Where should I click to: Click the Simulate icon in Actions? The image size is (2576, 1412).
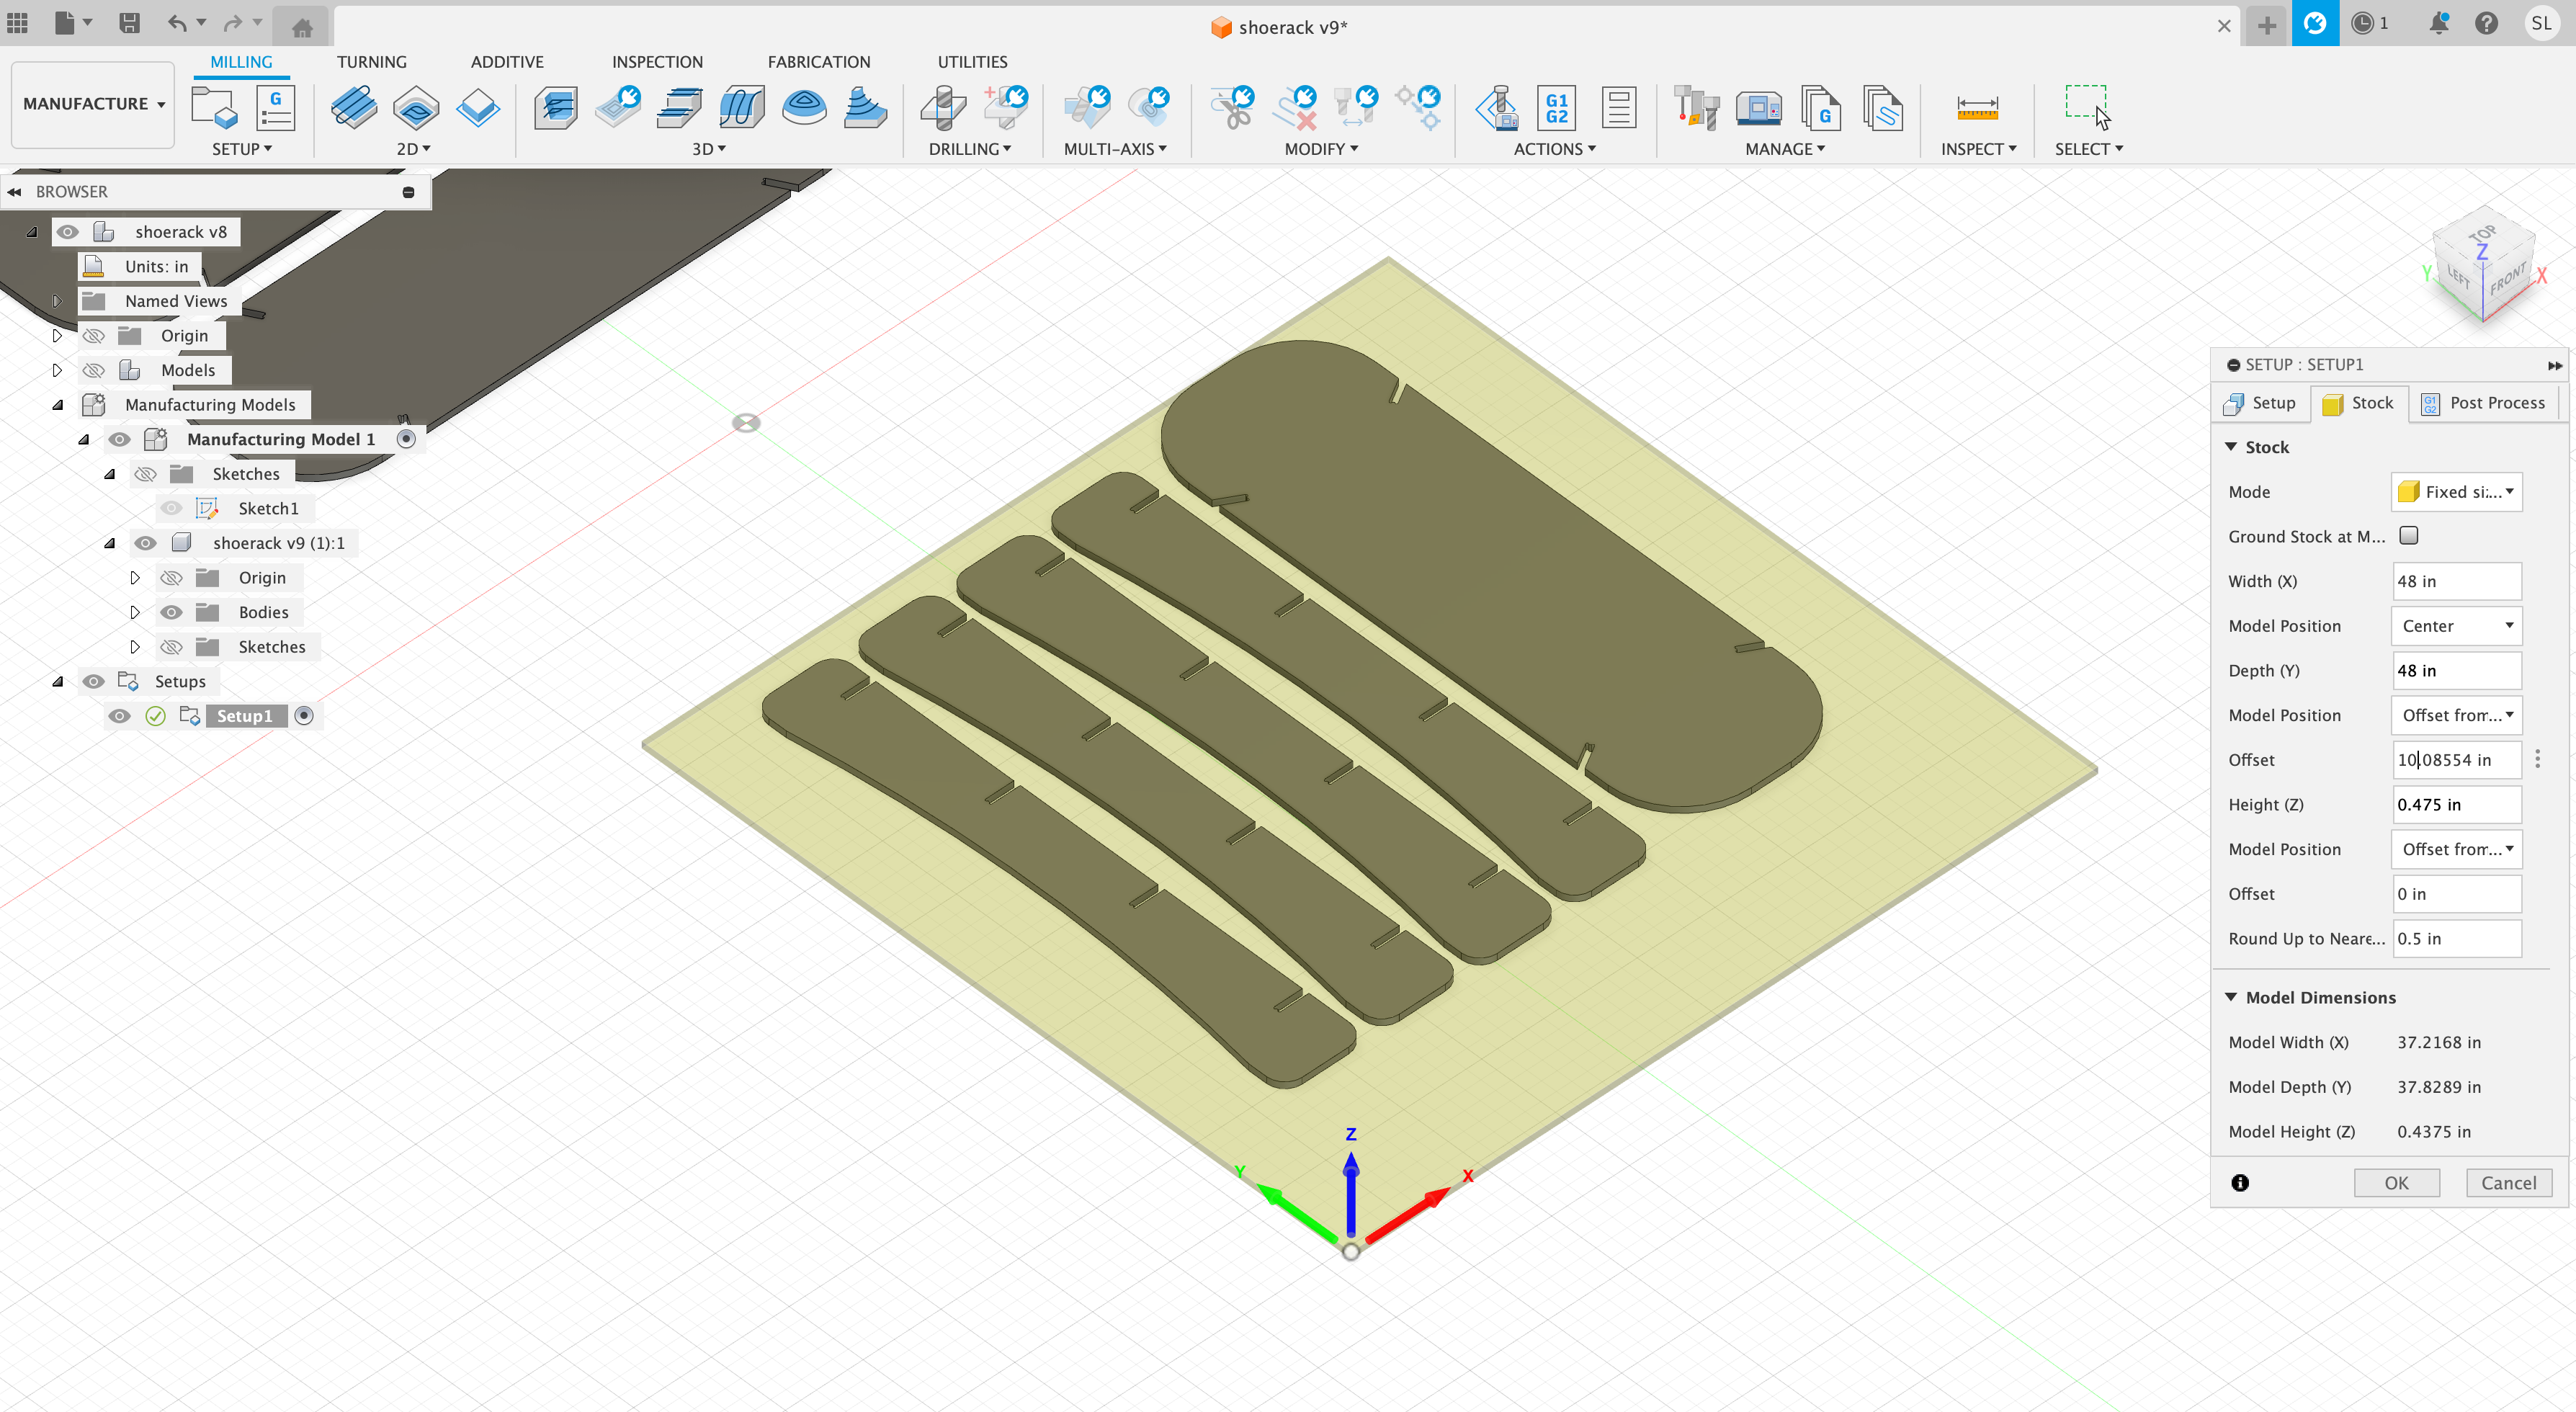(x=1497, y=107)
